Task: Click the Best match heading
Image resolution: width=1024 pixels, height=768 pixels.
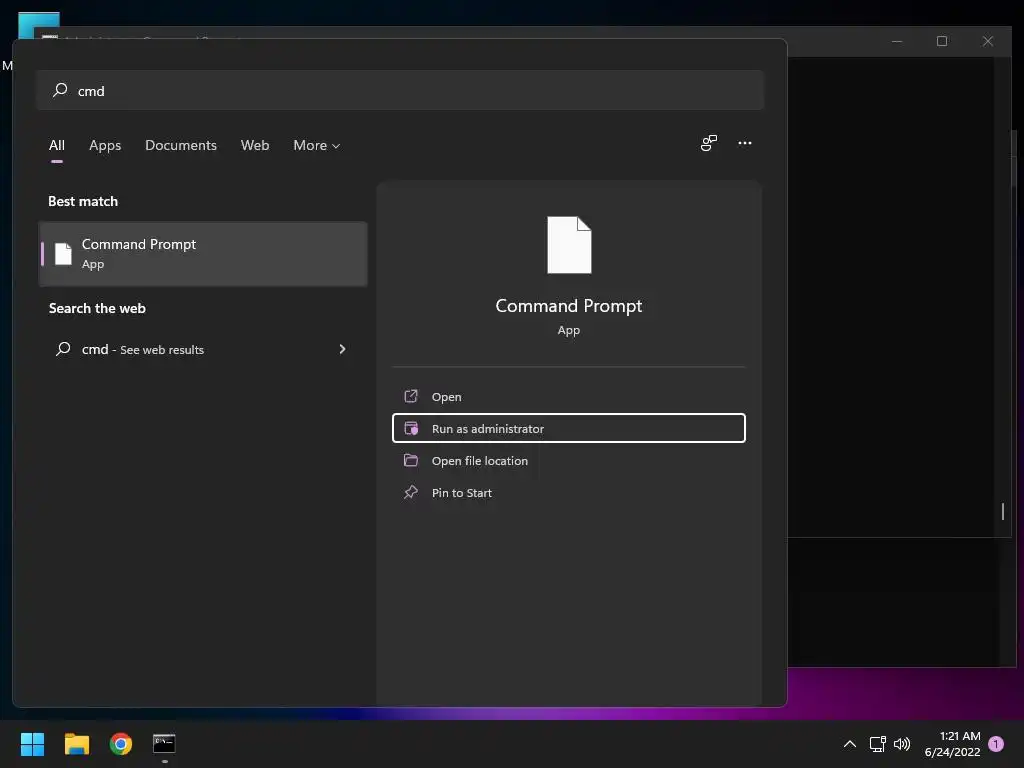Action: 83,201
